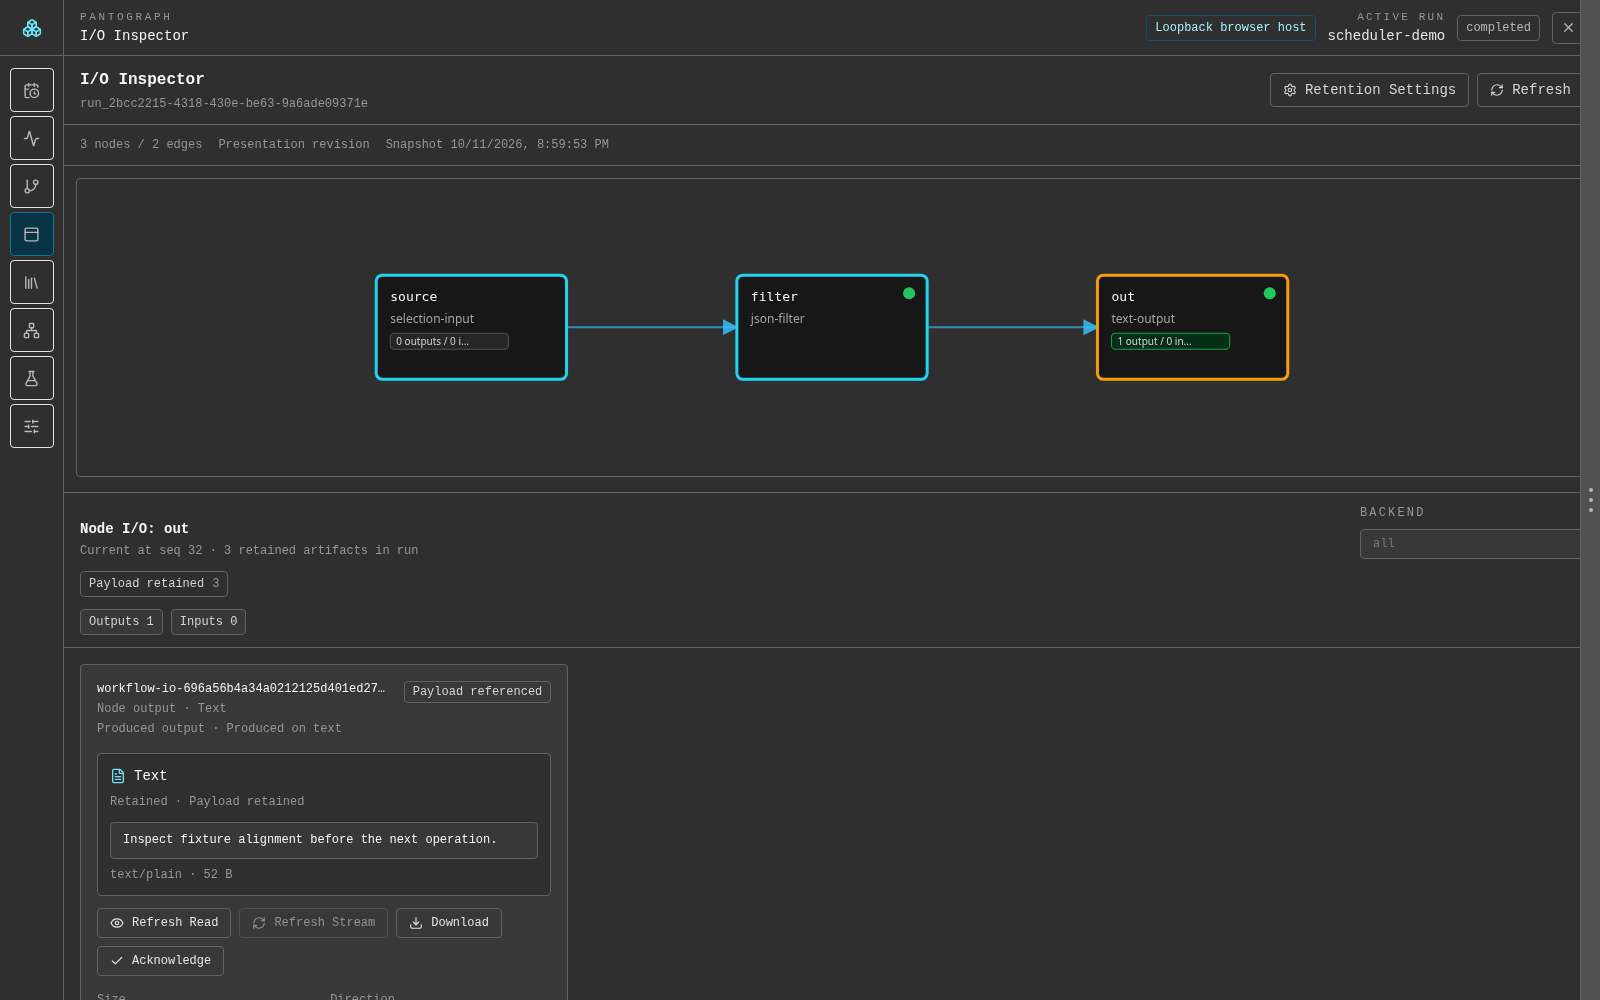Click the green status dot on filter node
Viewport: 1600px width, 1000px height.
[909, 293]
